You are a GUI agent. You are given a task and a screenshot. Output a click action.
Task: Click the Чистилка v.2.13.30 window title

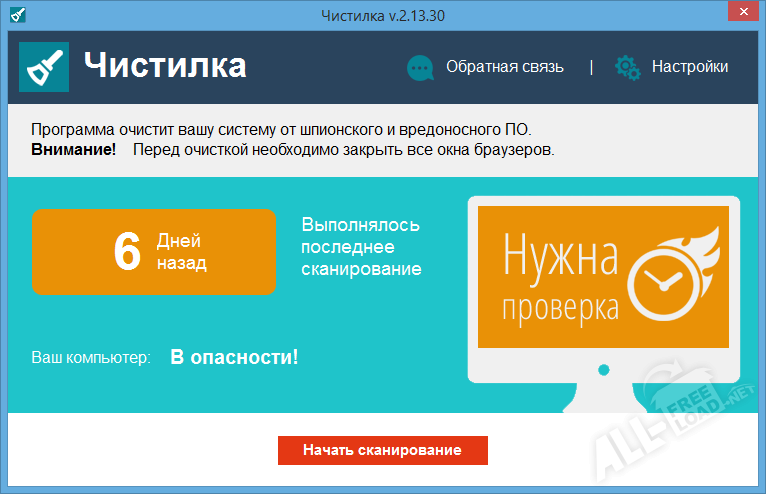382,15
